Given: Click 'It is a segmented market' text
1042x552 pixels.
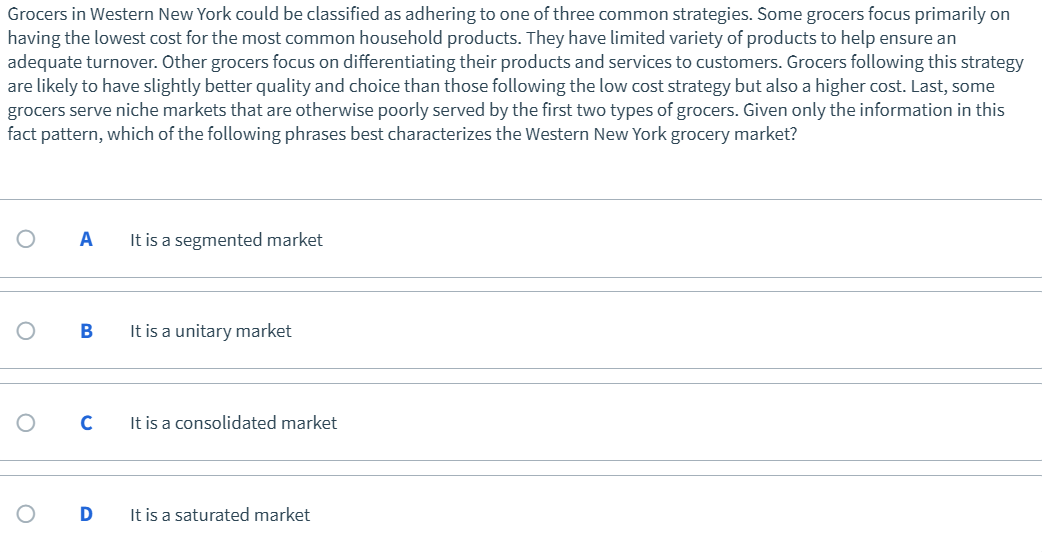Looking at the screenshot, I should [x=226, y=240].
